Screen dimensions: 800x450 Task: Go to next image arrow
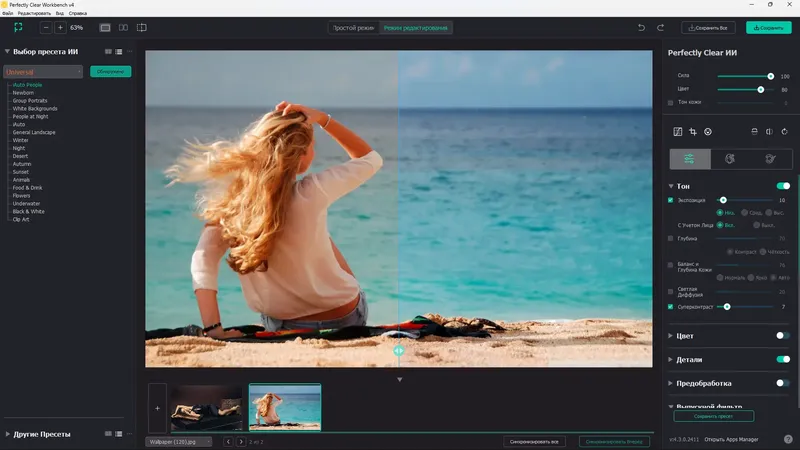click(x=241, y=442)
